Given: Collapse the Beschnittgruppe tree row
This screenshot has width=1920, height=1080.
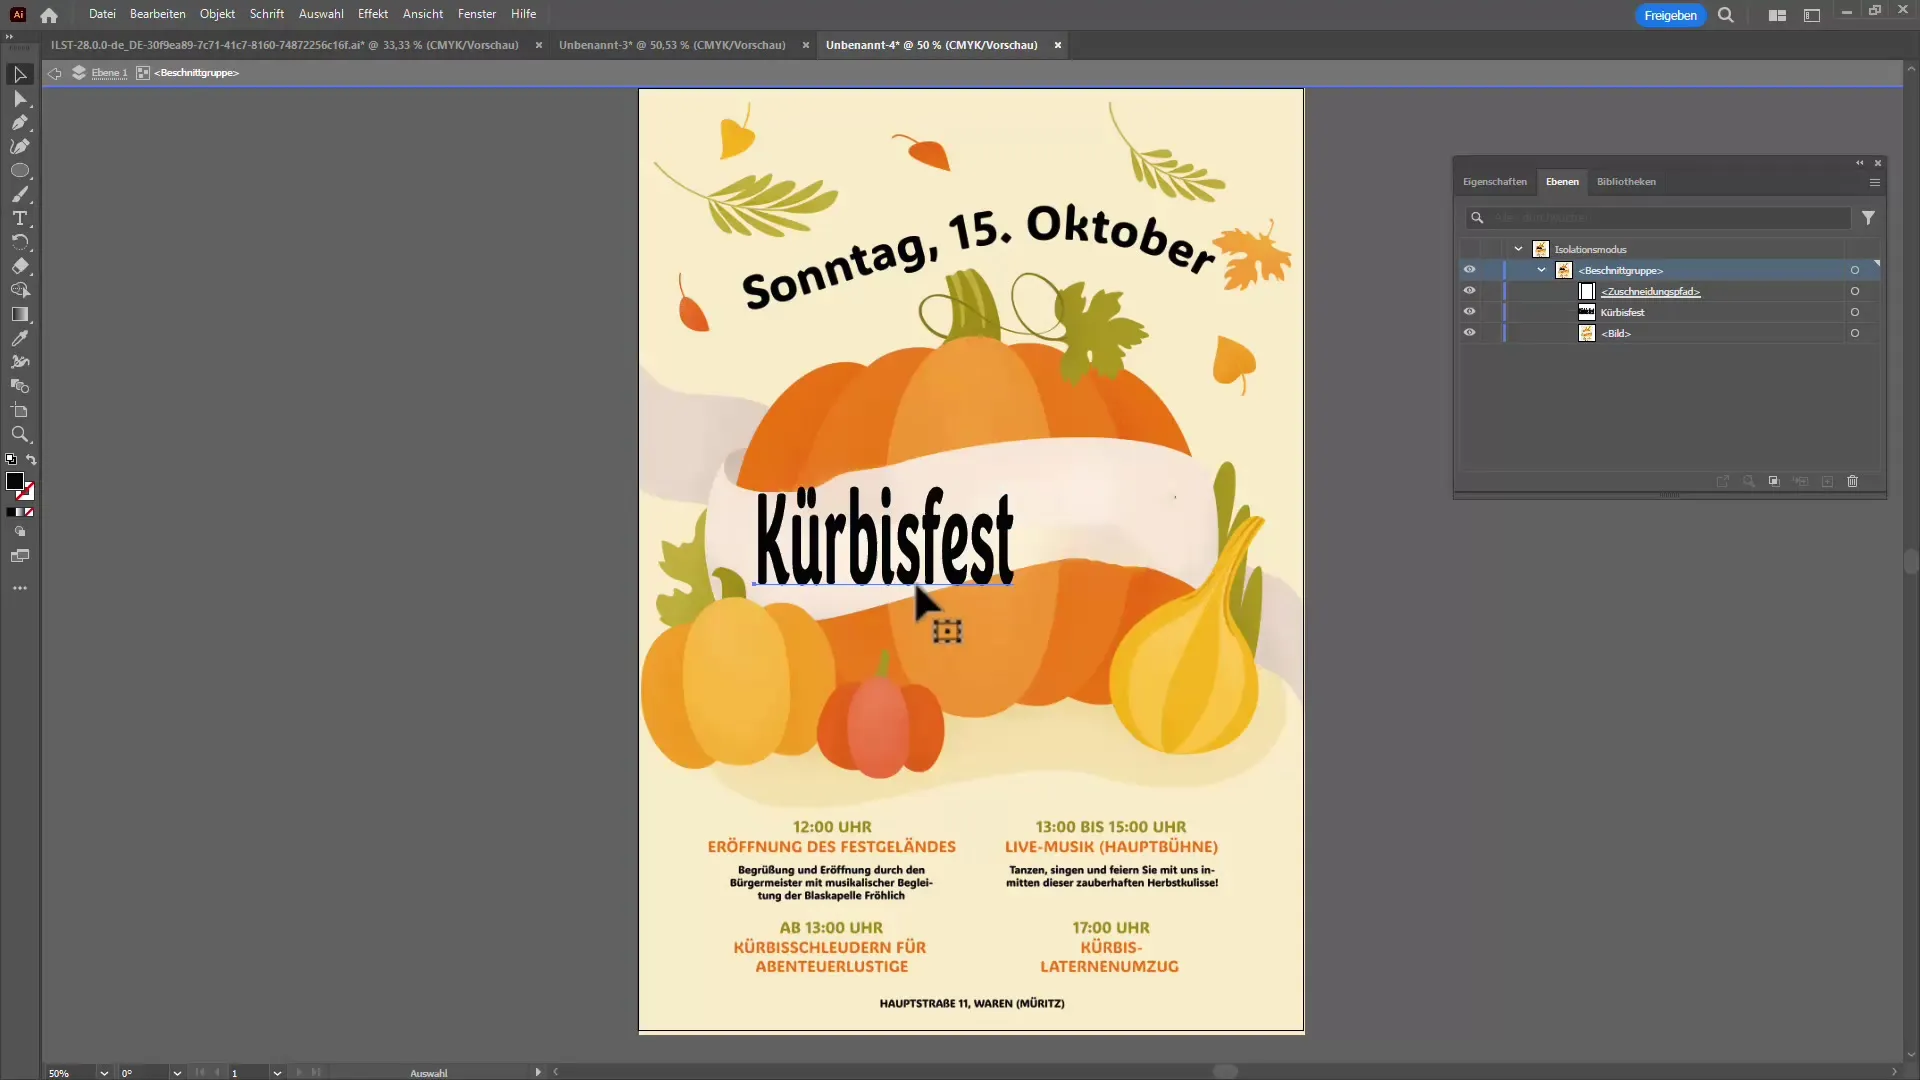Looking at the screenshot, I should point(1541,270).
